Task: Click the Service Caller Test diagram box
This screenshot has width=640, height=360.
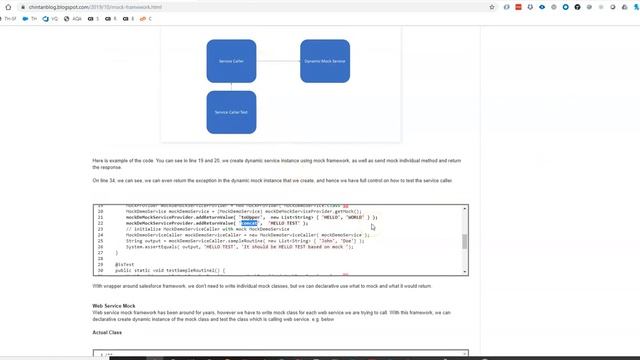Action: click(x=231, y=112)
